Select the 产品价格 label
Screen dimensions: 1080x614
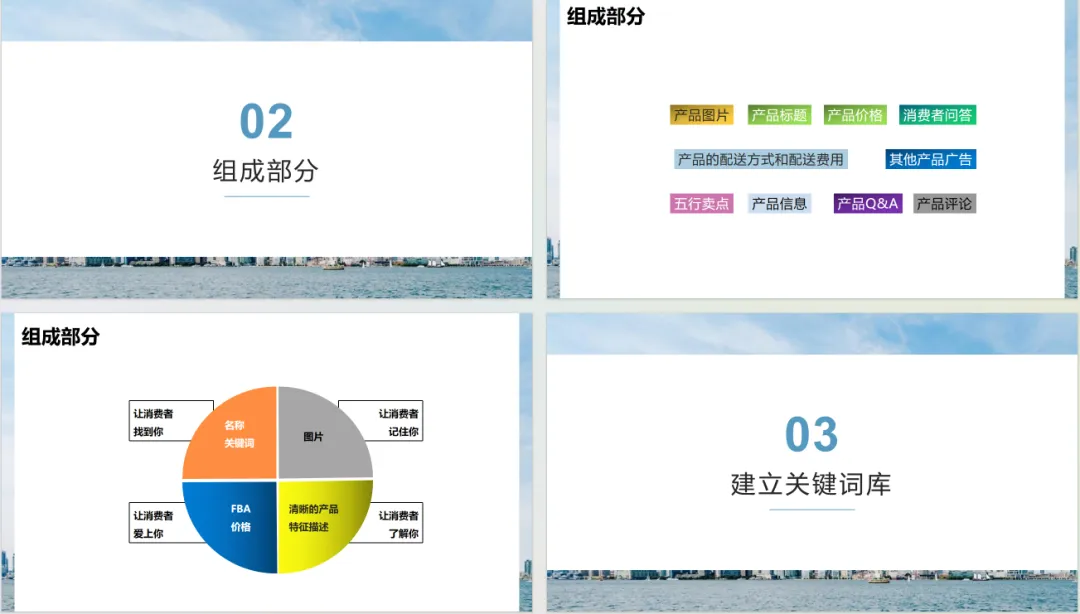click(x=855, y=115)
